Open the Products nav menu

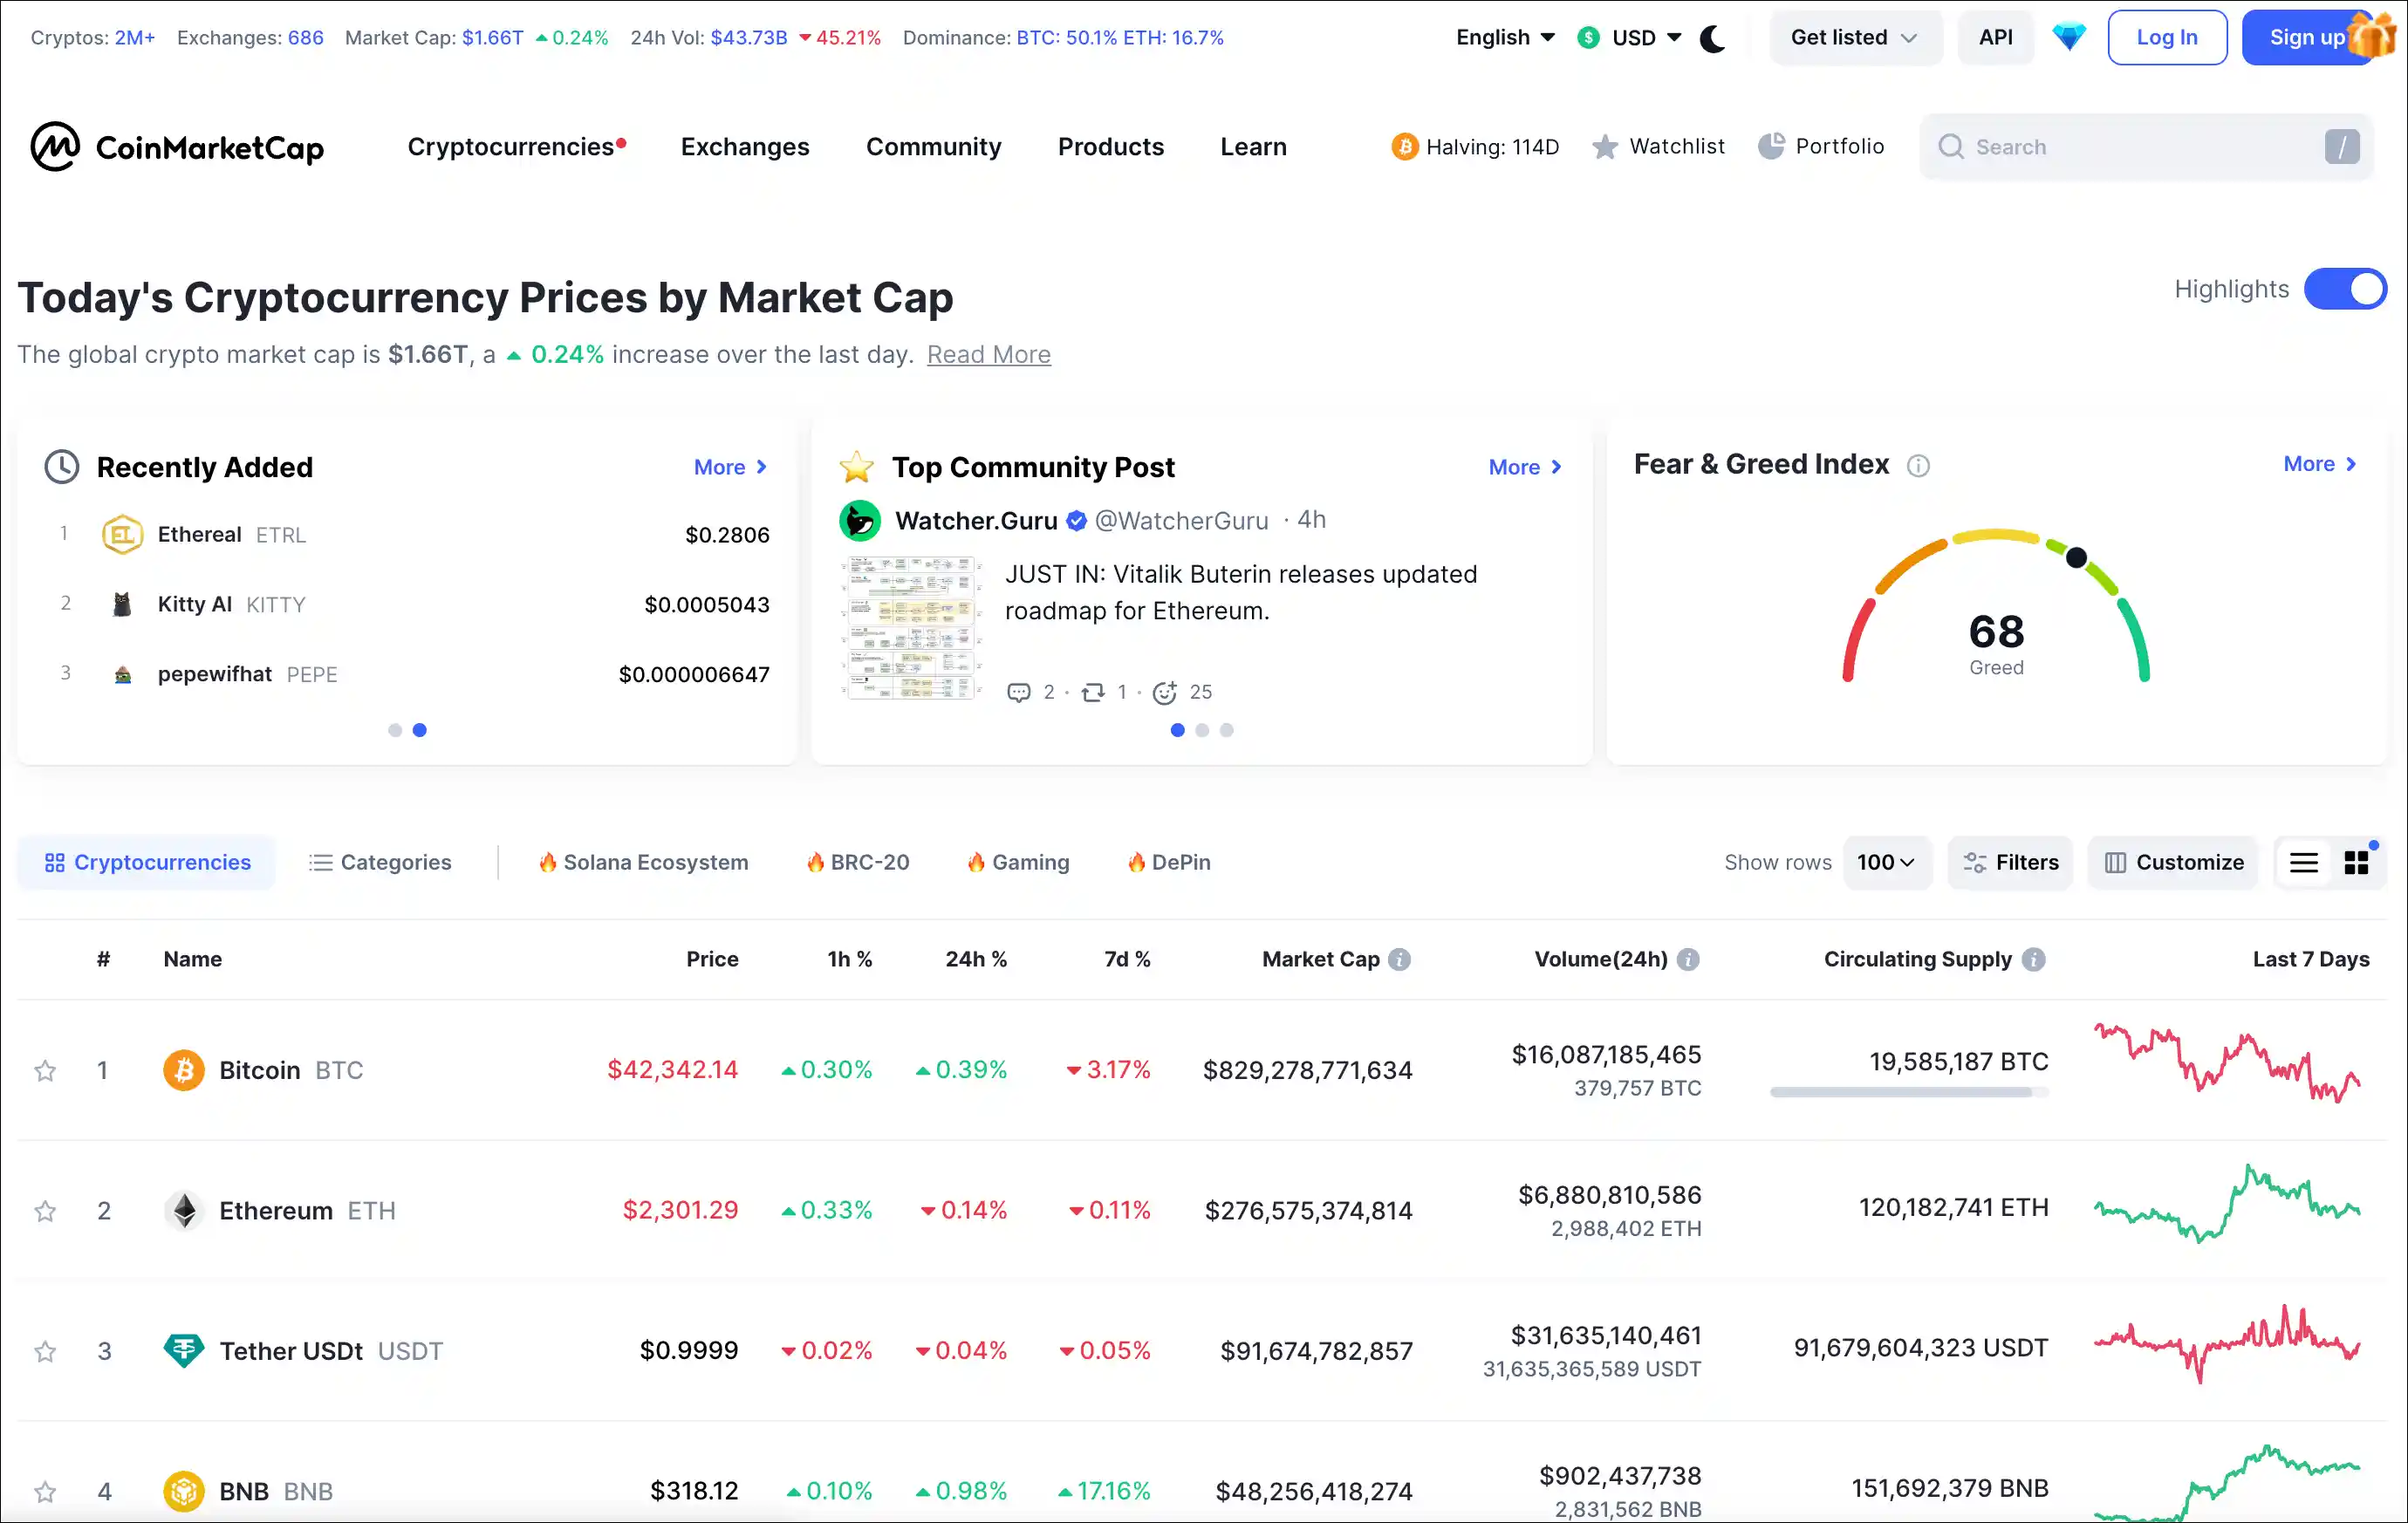(x=1111, y=147)
